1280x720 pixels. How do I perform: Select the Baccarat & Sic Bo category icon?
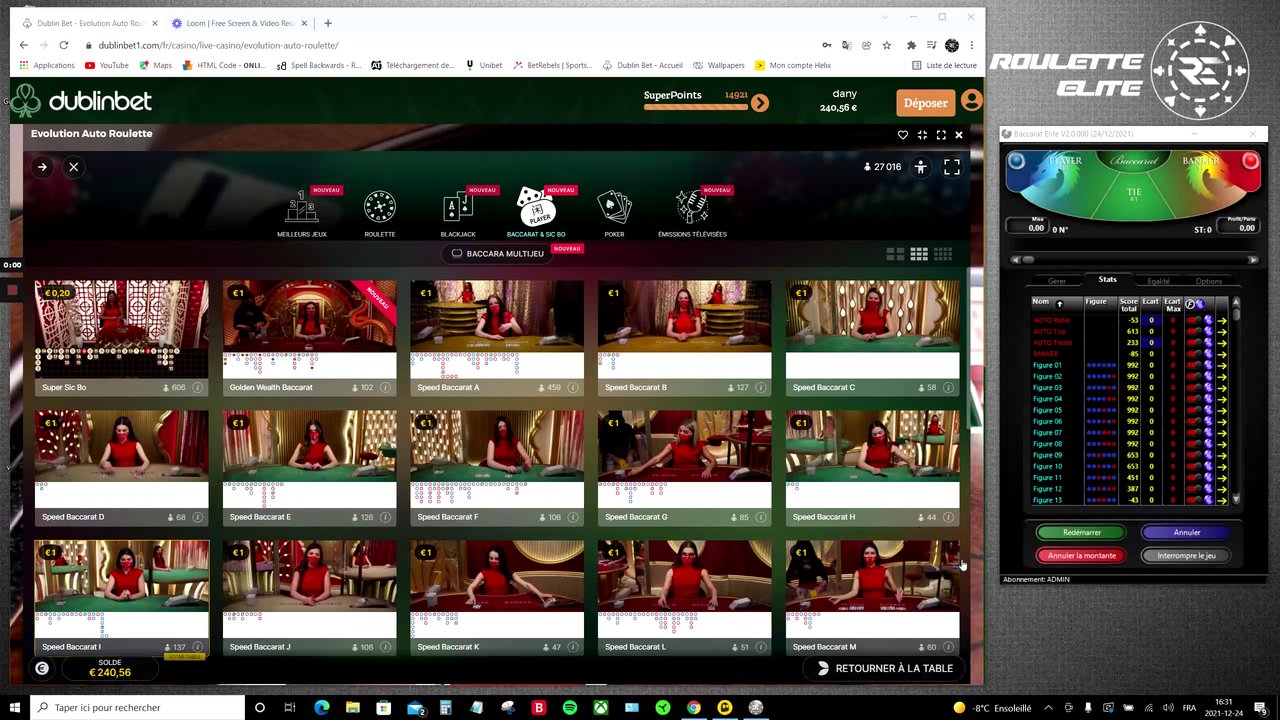(x=536, y=207)
